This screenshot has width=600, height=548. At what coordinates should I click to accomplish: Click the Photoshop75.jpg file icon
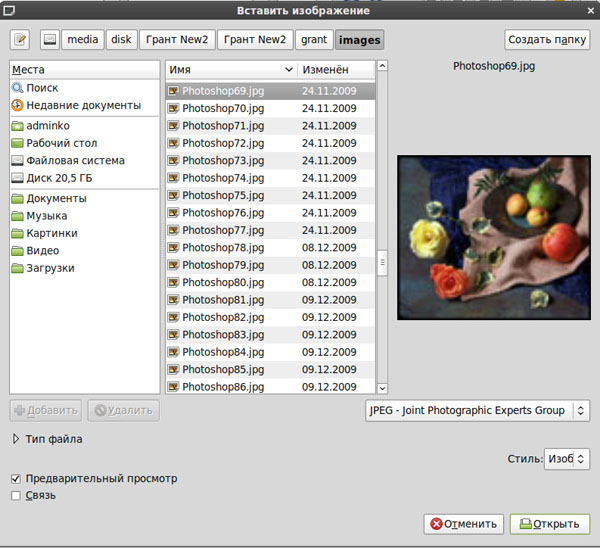173,195
